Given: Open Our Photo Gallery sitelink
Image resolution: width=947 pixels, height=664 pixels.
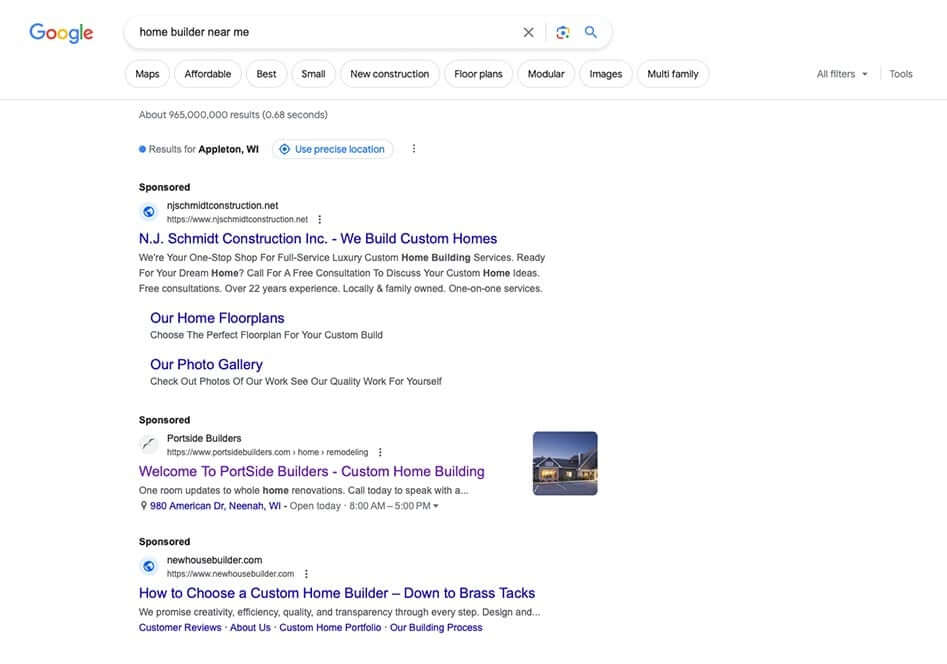Looking at the screenshot, I should pyautogui.click(x=206, y=365).
